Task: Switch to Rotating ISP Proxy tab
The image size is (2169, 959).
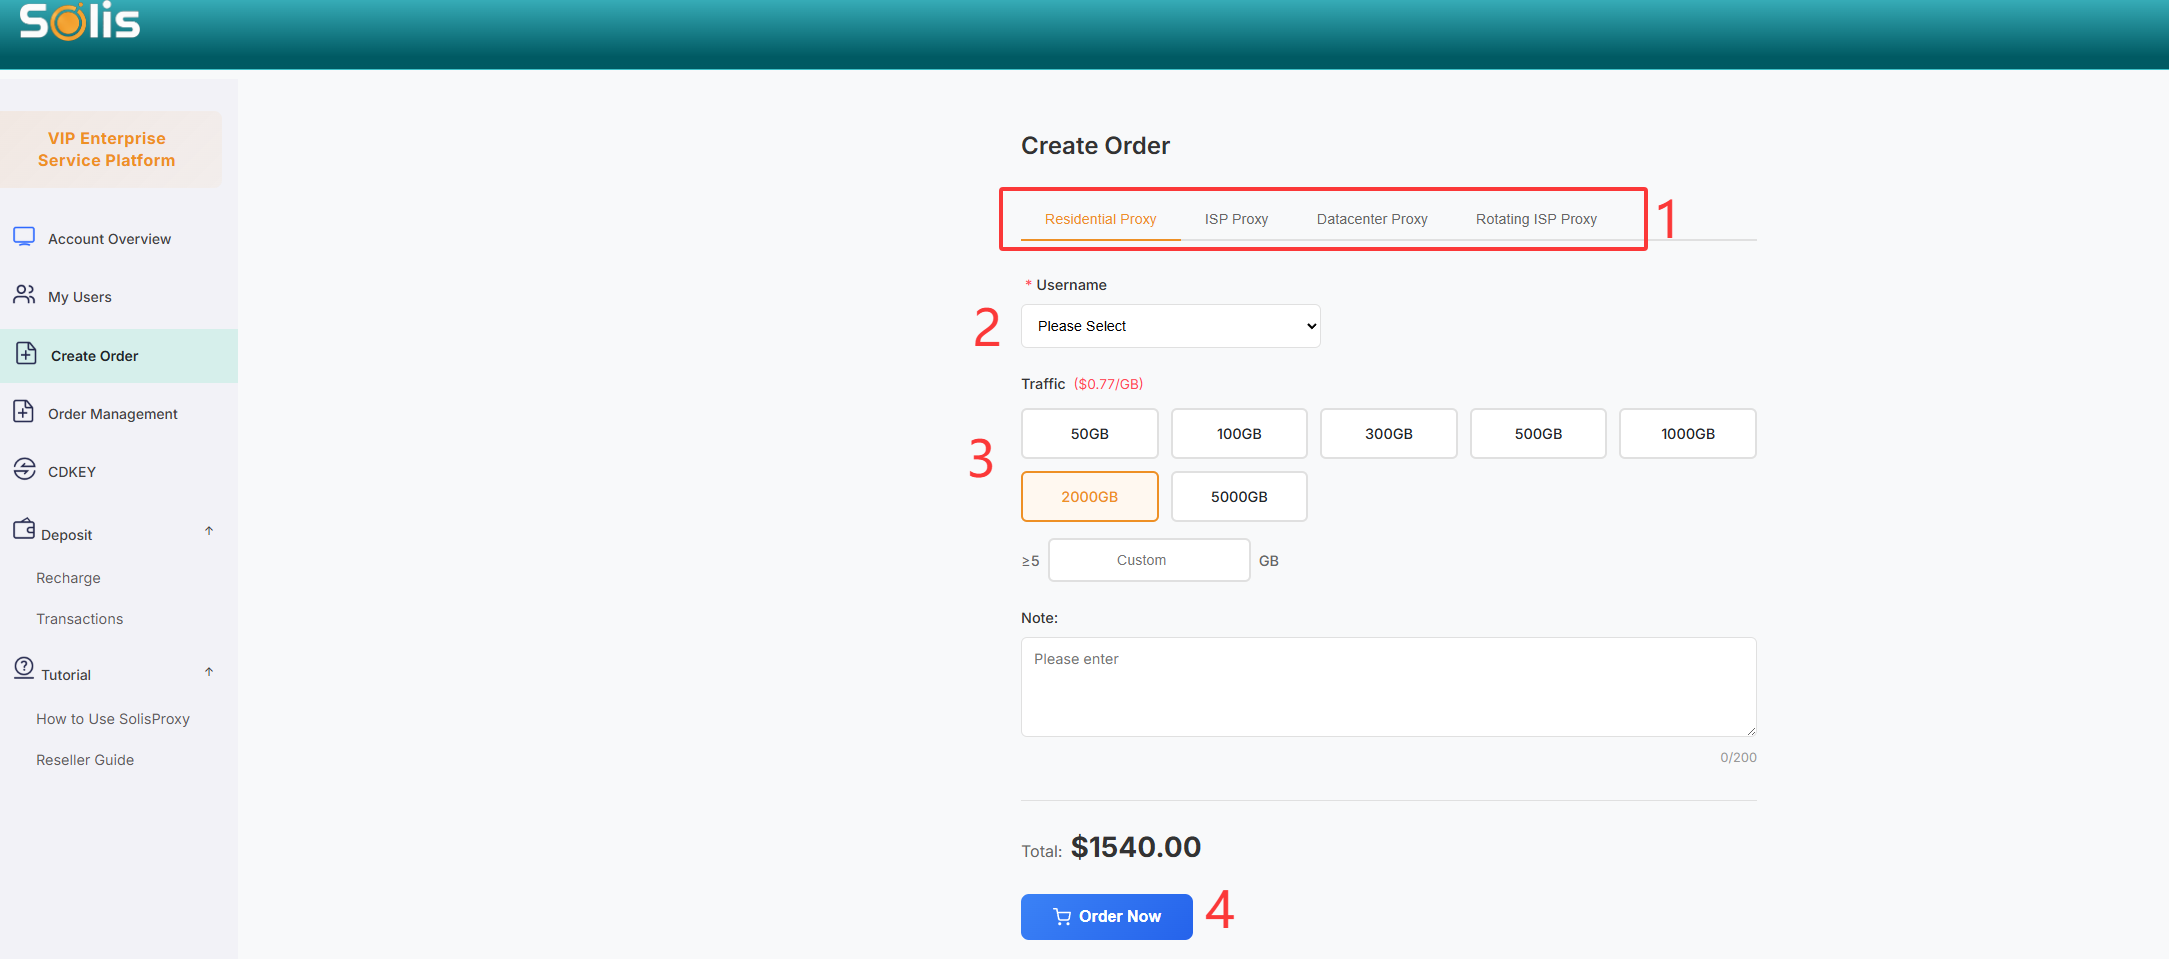Action: (x=1536, y=219)
